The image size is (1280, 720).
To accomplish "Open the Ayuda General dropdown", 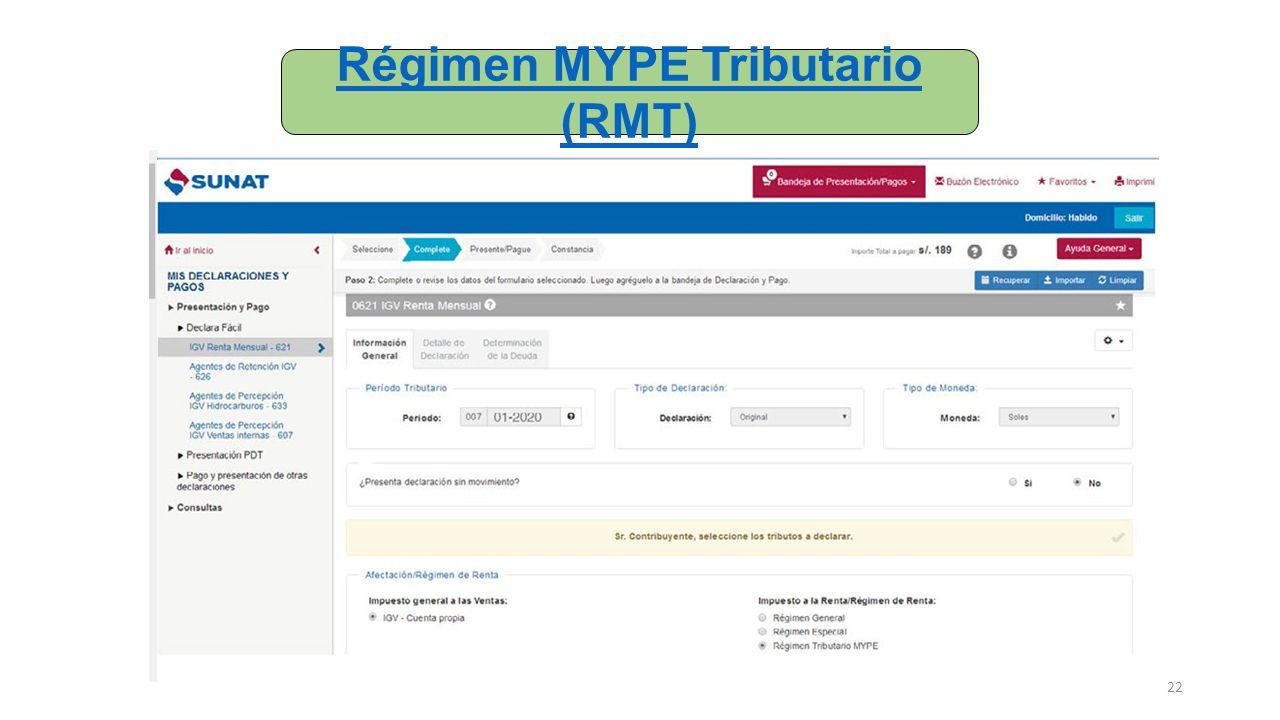I will pyautogui.click(x=1099, y=249).
